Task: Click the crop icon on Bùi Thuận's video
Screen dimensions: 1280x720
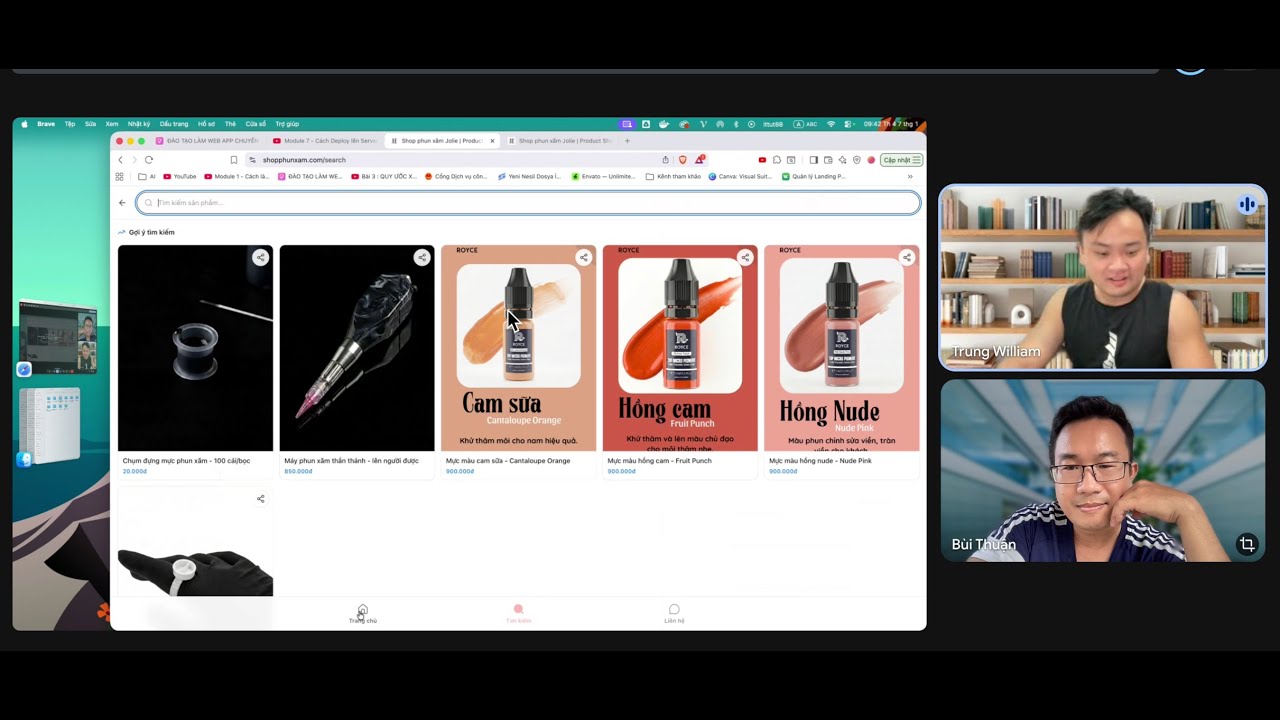Action: coord(1247,544)
